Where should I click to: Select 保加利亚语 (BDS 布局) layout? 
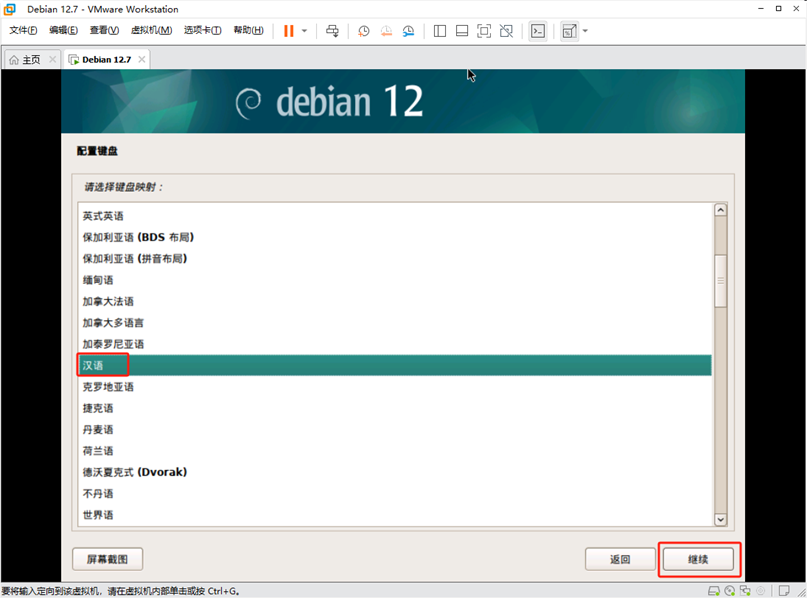tap(395, 237)
